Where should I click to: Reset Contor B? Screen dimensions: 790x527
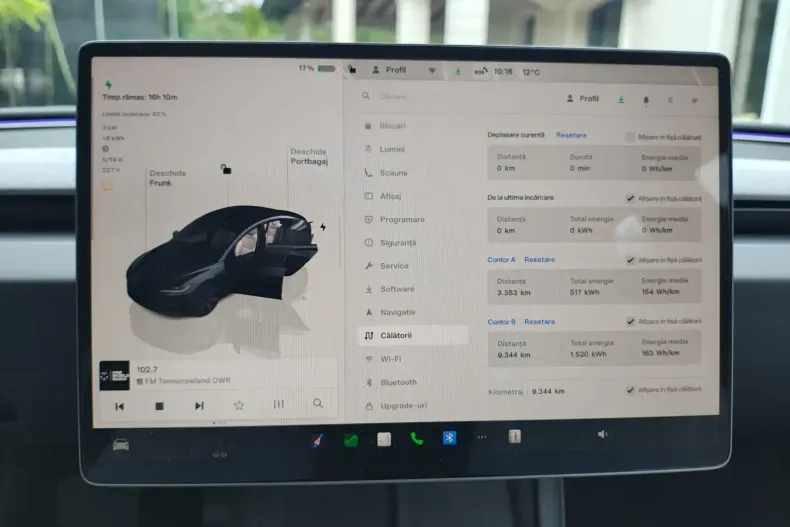point(540,321)
